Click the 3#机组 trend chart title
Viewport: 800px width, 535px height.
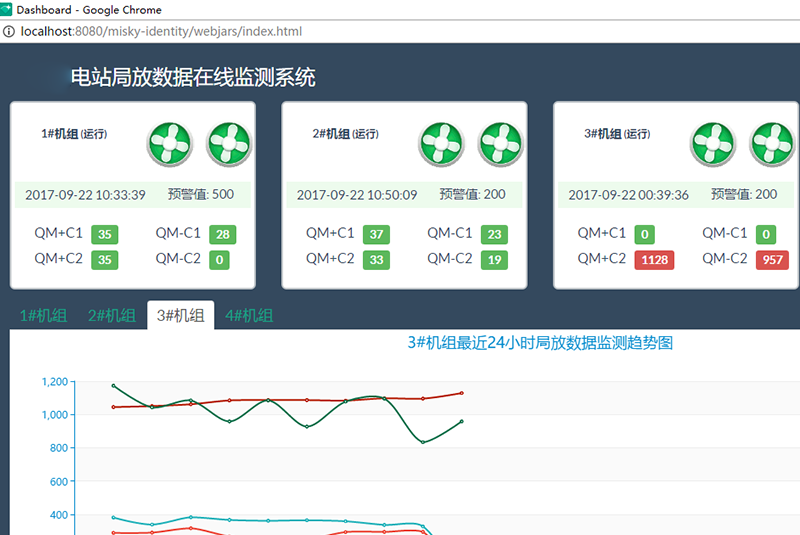pyautogui.click(x=540, y=343)
